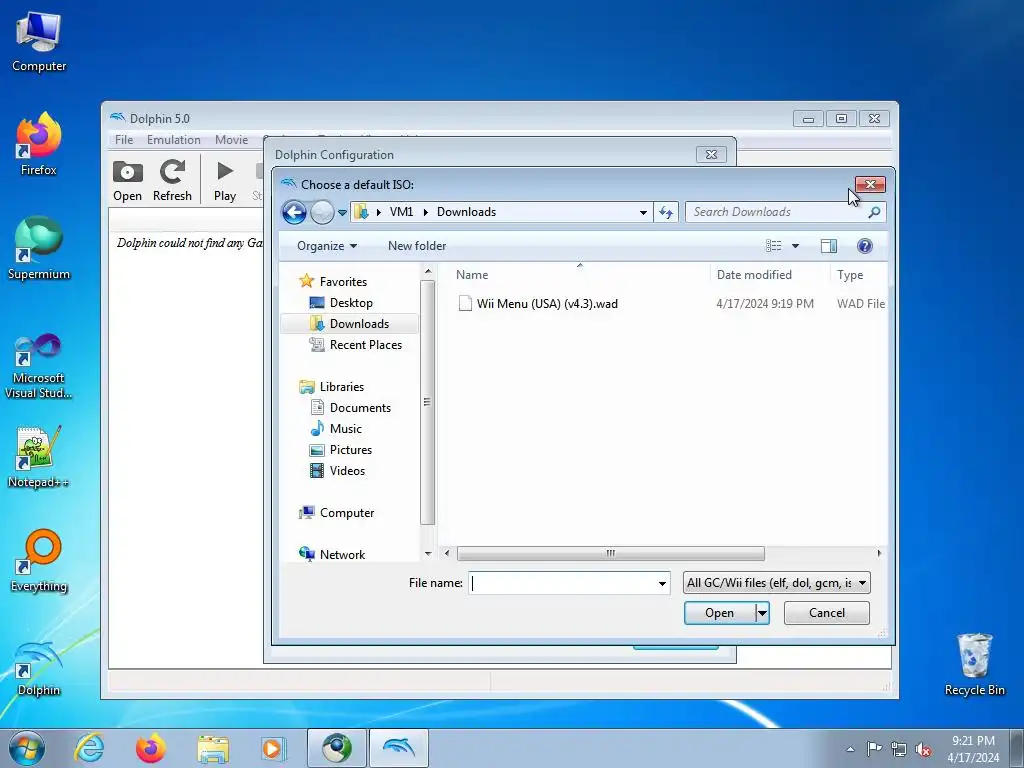Open the Firefox desktop shortcut
The height and width of the screenshot is (768, 1024).
(39, 145)
